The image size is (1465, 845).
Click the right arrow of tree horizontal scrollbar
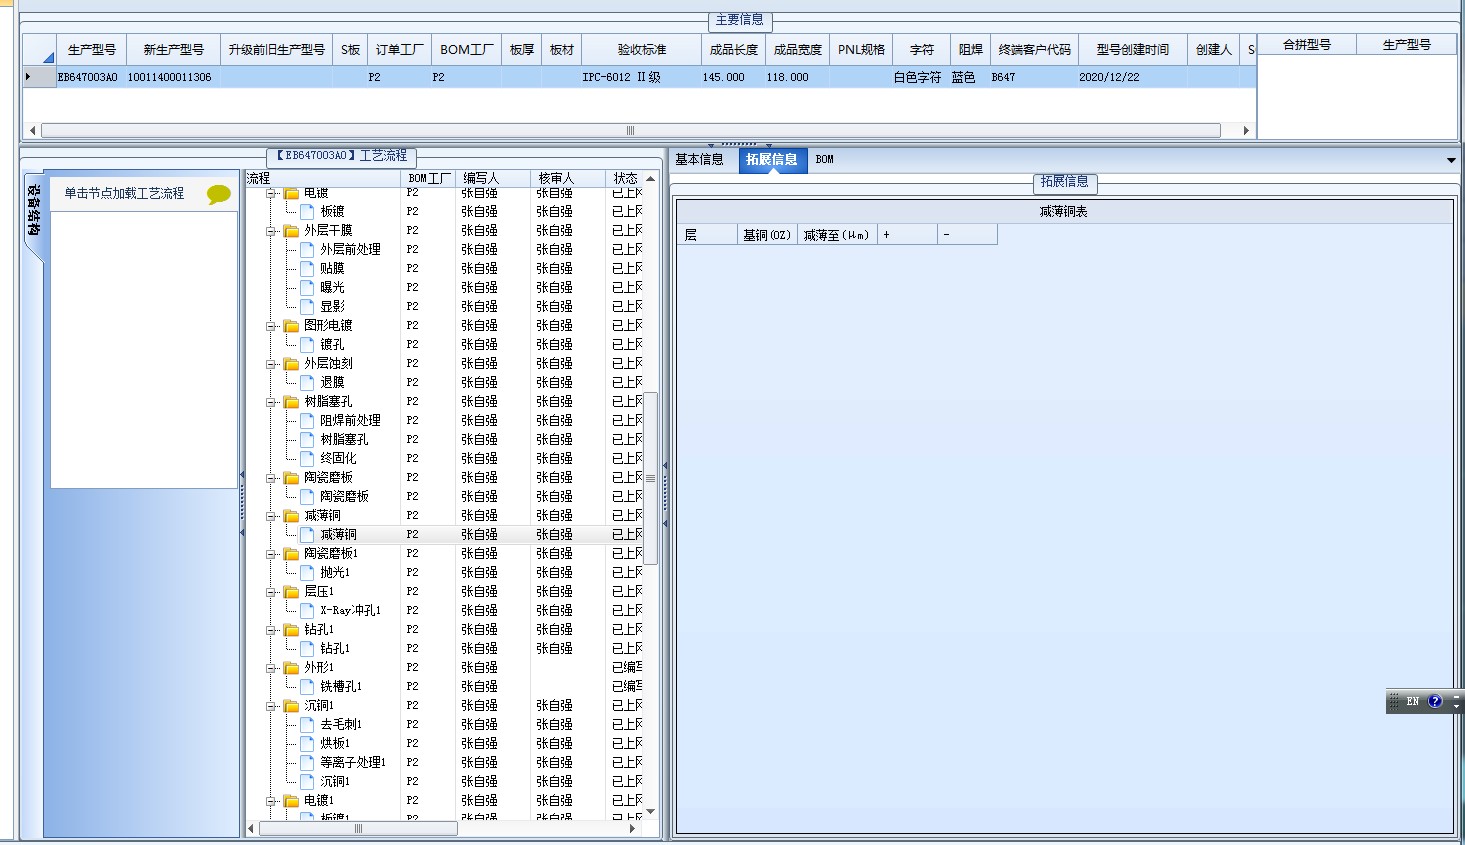pos(632,829)
